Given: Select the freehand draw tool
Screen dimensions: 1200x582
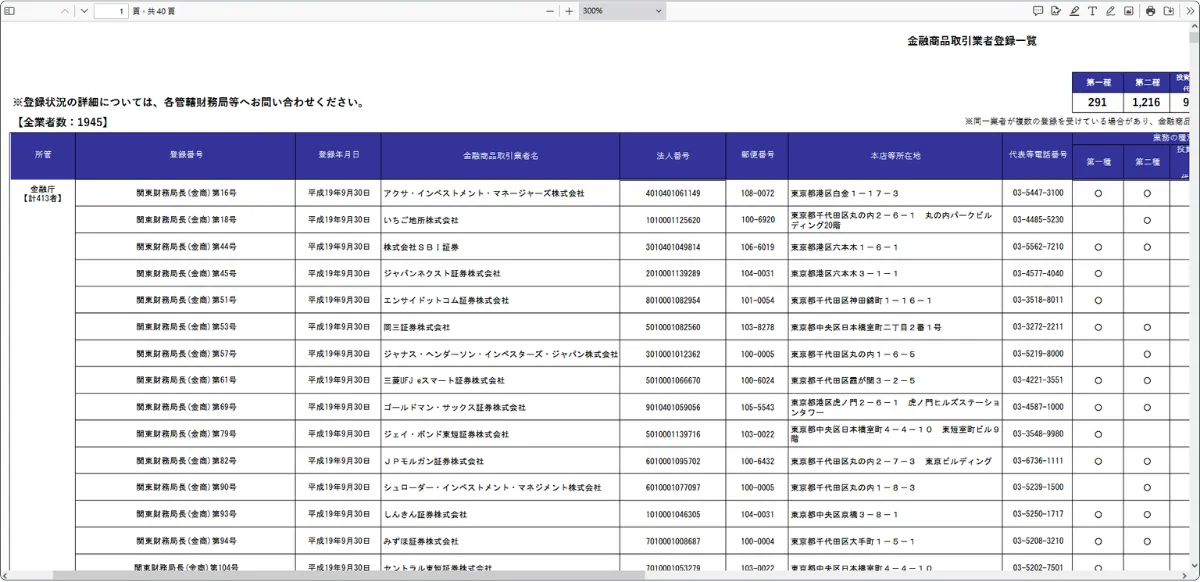Looking at the screenshot, I should click(1110, 11).
